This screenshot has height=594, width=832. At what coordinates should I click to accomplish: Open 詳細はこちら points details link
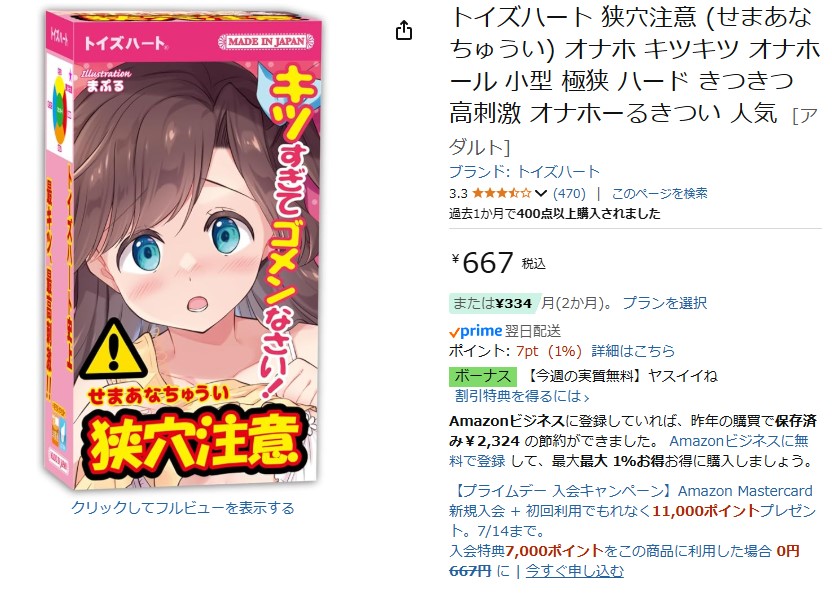click(633, 351)
